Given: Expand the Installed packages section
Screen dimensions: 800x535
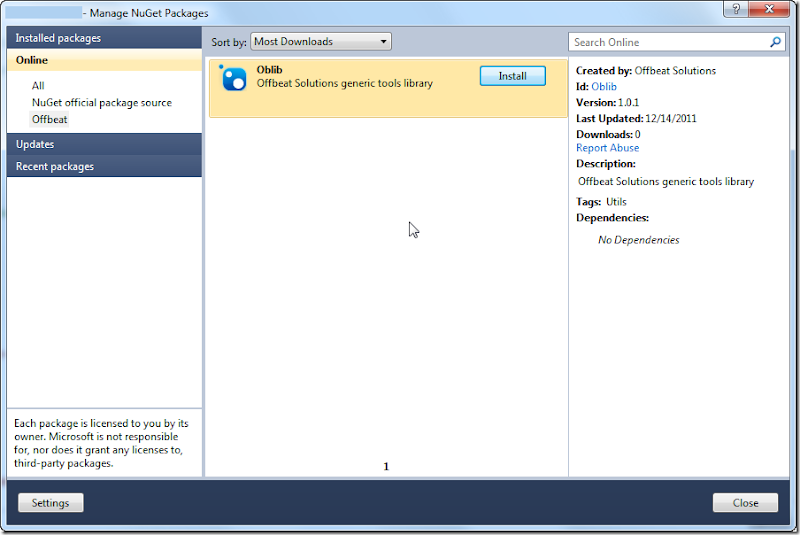Looking at the screenshot, I should [x=105, y=38].
